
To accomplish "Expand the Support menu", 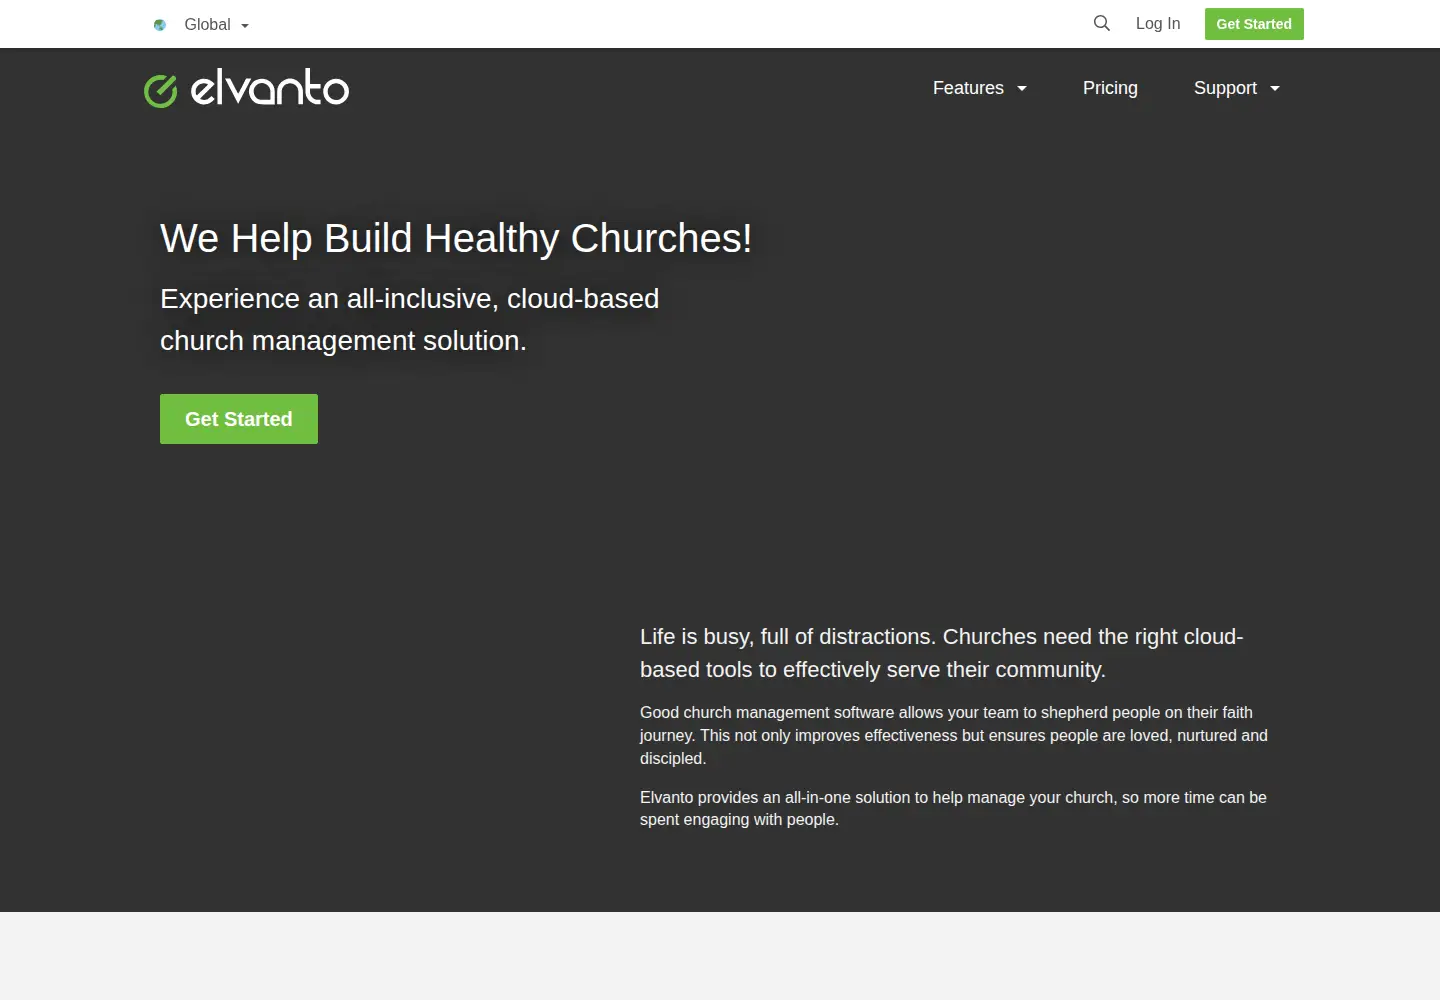I will 1236,88.
